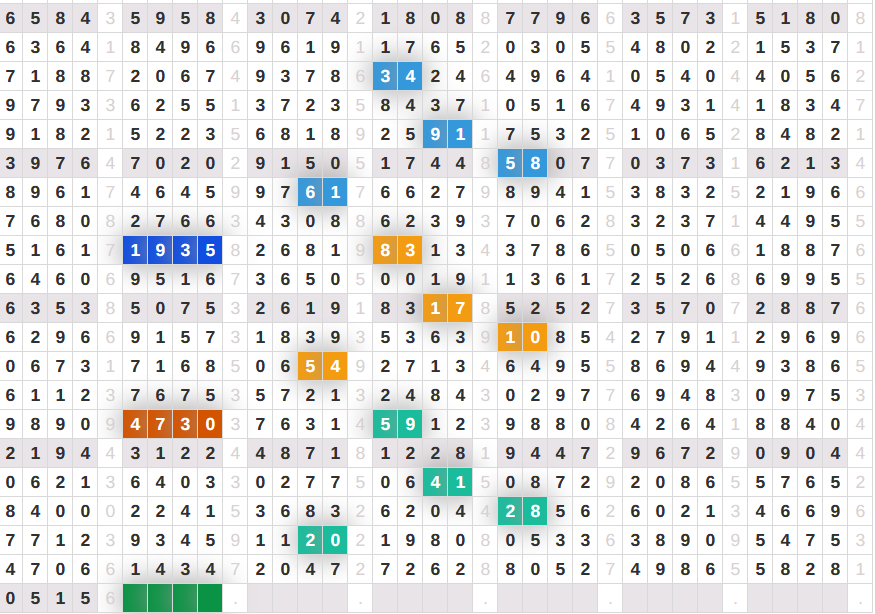Click the blue highlighted 91 cell pair
The width and height of the screenshot is (875, 614).
tap(447, 134)
